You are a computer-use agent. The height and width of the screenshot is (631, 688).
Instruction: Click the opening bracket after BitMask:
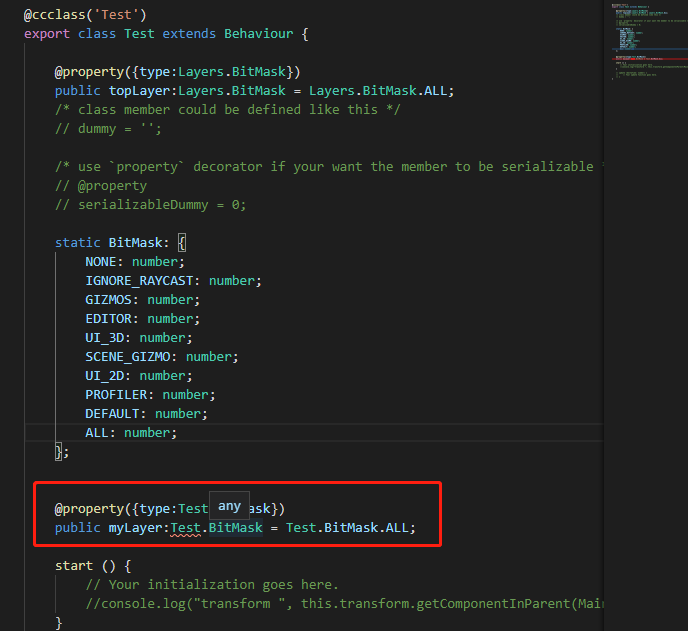[182, 243]
